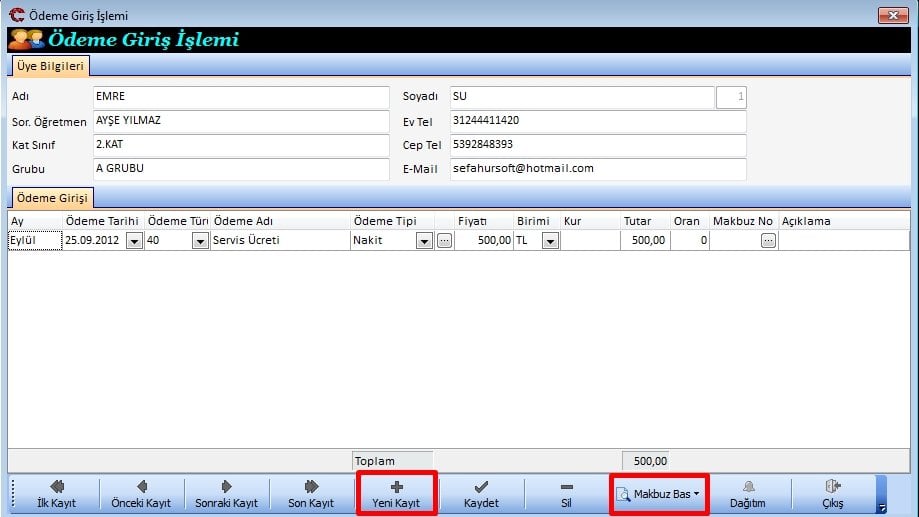919x517 pixels.
Task: Delete the record with Sil button
Action: point(566,494)
